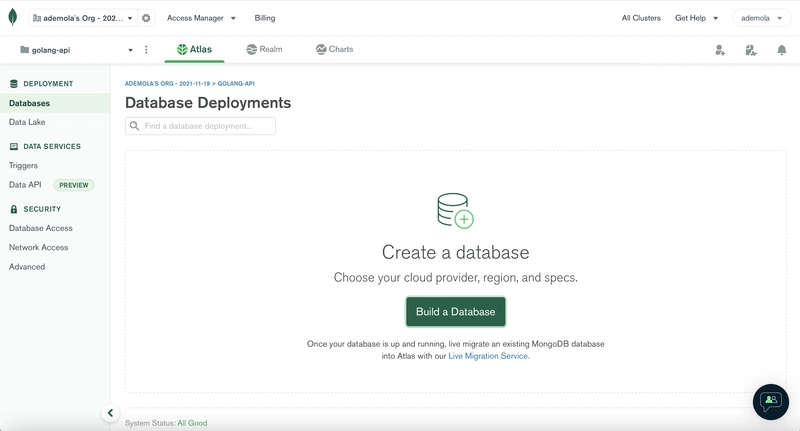The image size is (800, 431).
Task: Open the Live Migration Service link
Action: (489, 356)
